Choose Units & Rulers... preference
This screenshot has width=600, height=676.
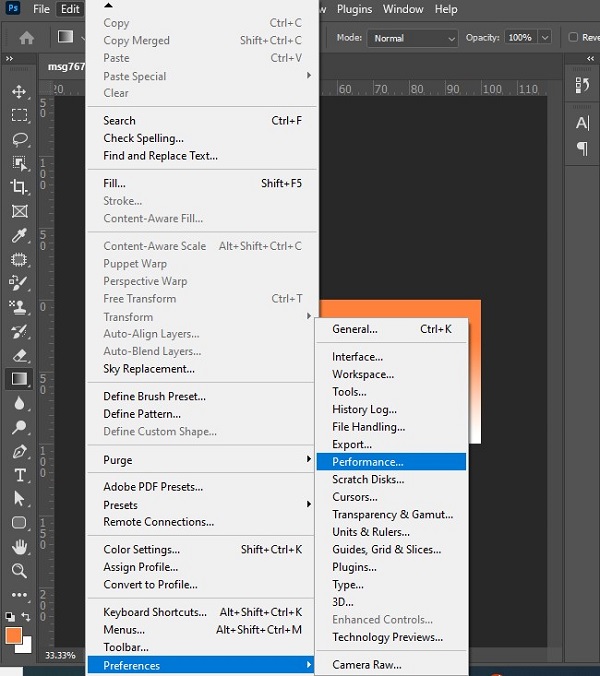click(x=391, y=532)
